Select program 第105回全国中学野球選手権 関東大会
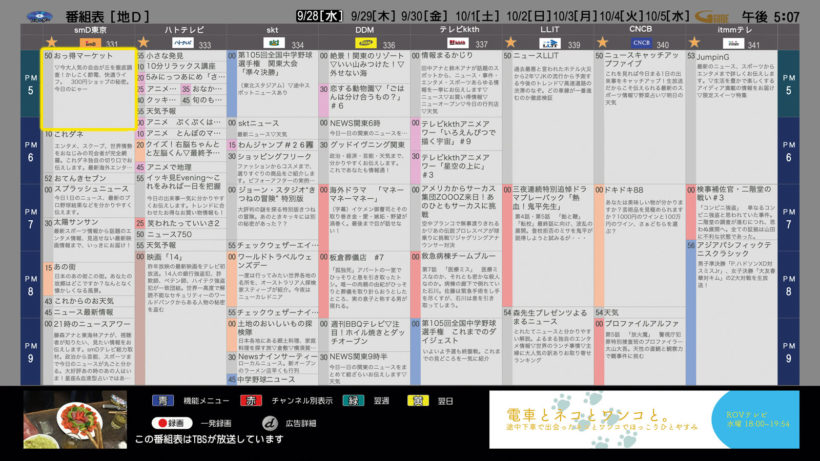 click(272, 84)
